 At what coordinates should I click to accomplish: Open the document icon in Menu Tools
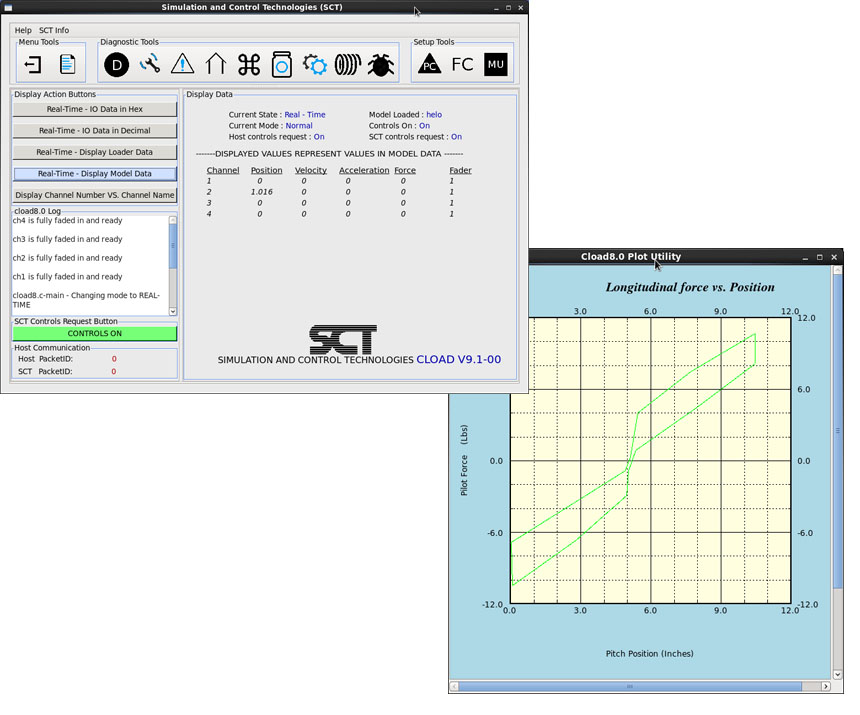click(67, 65)
